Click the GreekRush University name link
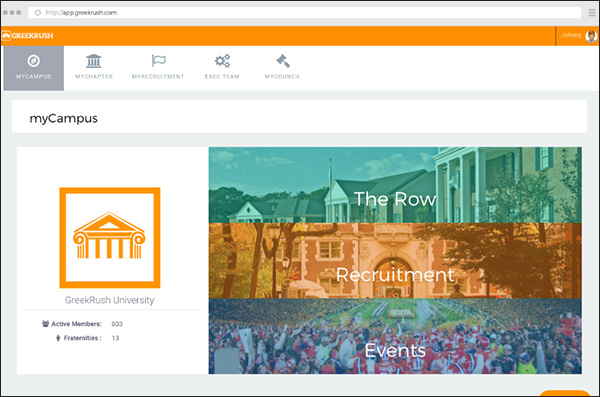 [x=109, y=300]
